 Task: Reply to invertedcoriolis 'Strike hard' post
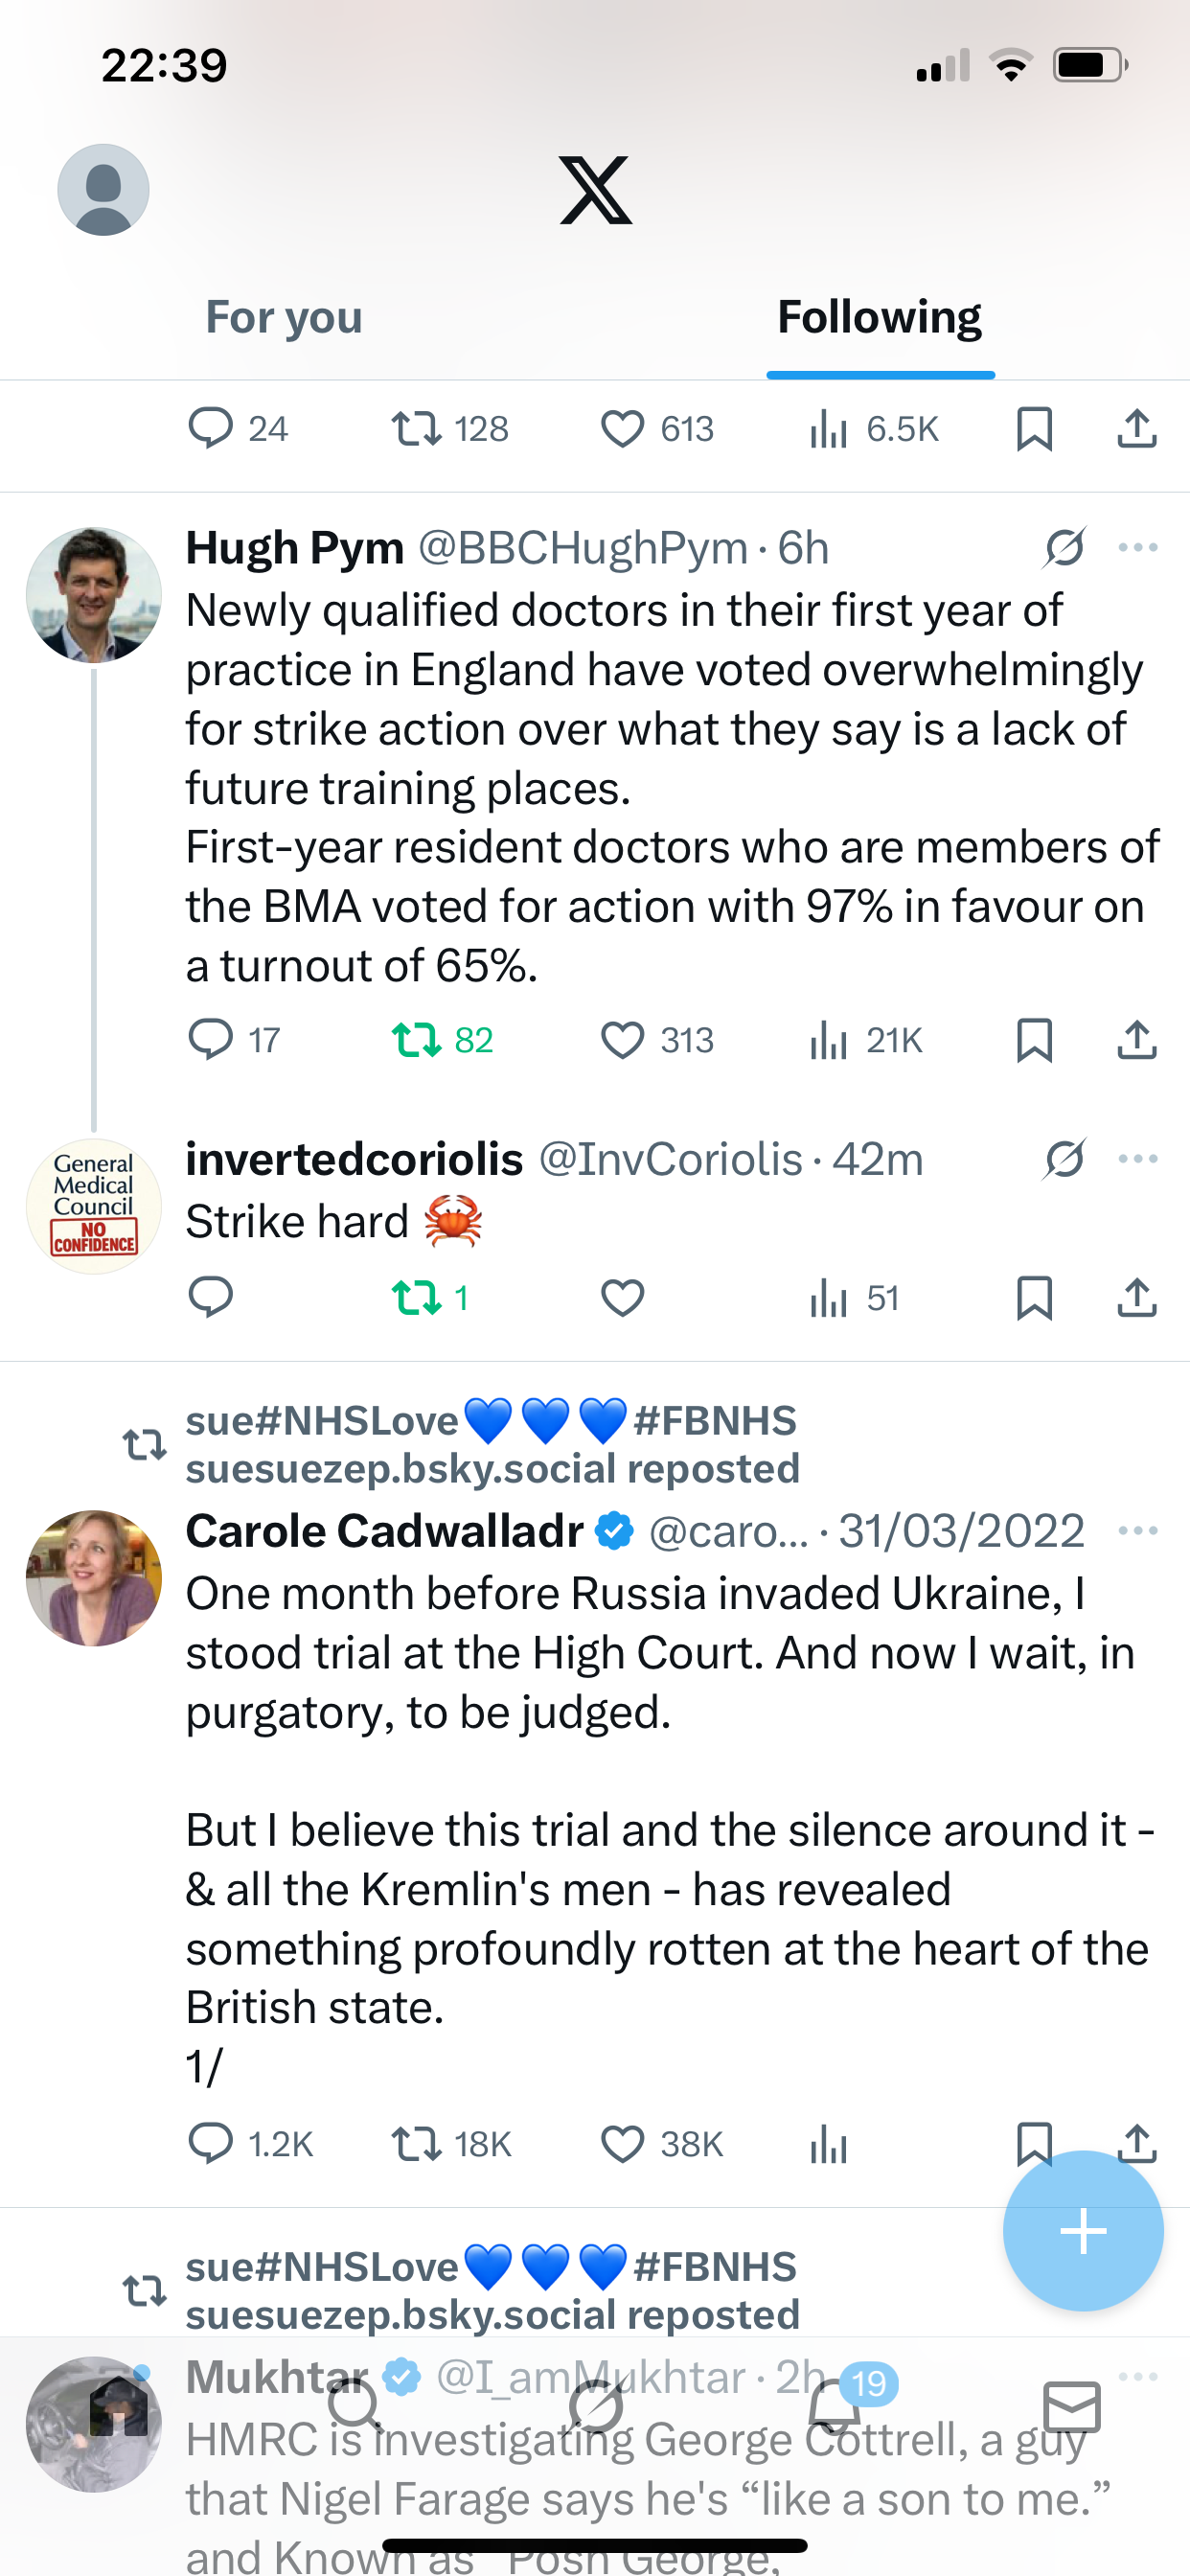click(210, 1297)
